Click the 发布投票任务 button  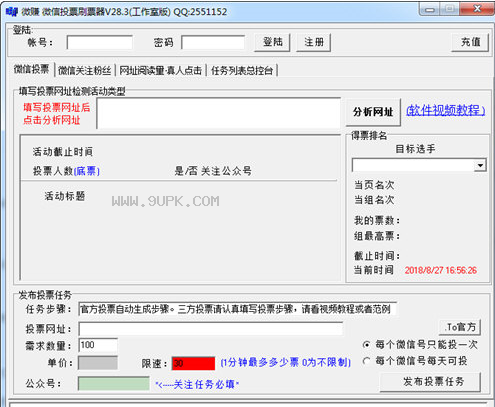430,382
